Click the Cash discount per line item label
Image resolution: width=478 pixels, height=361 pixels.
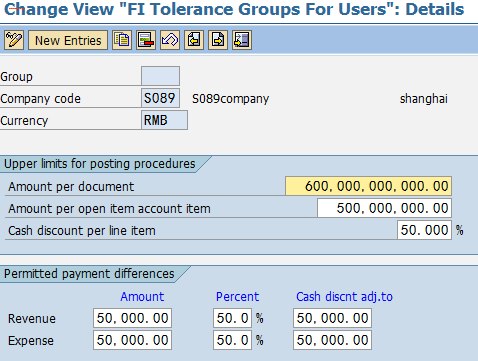[x=82, y=231]
